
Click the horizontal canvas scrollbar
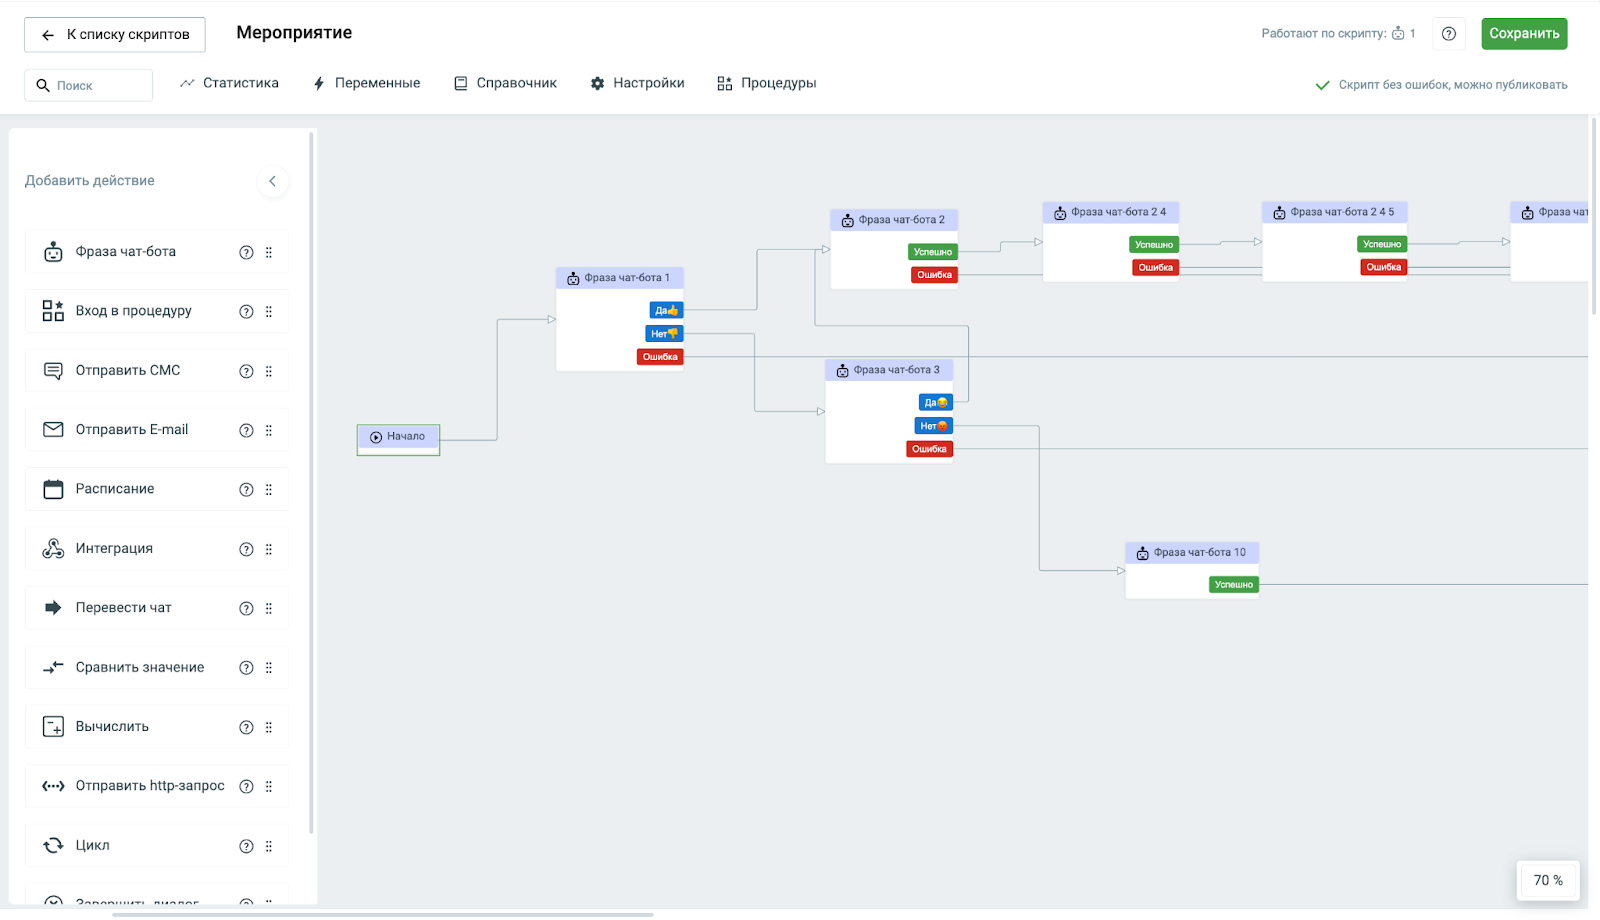(x=383, y=914)
